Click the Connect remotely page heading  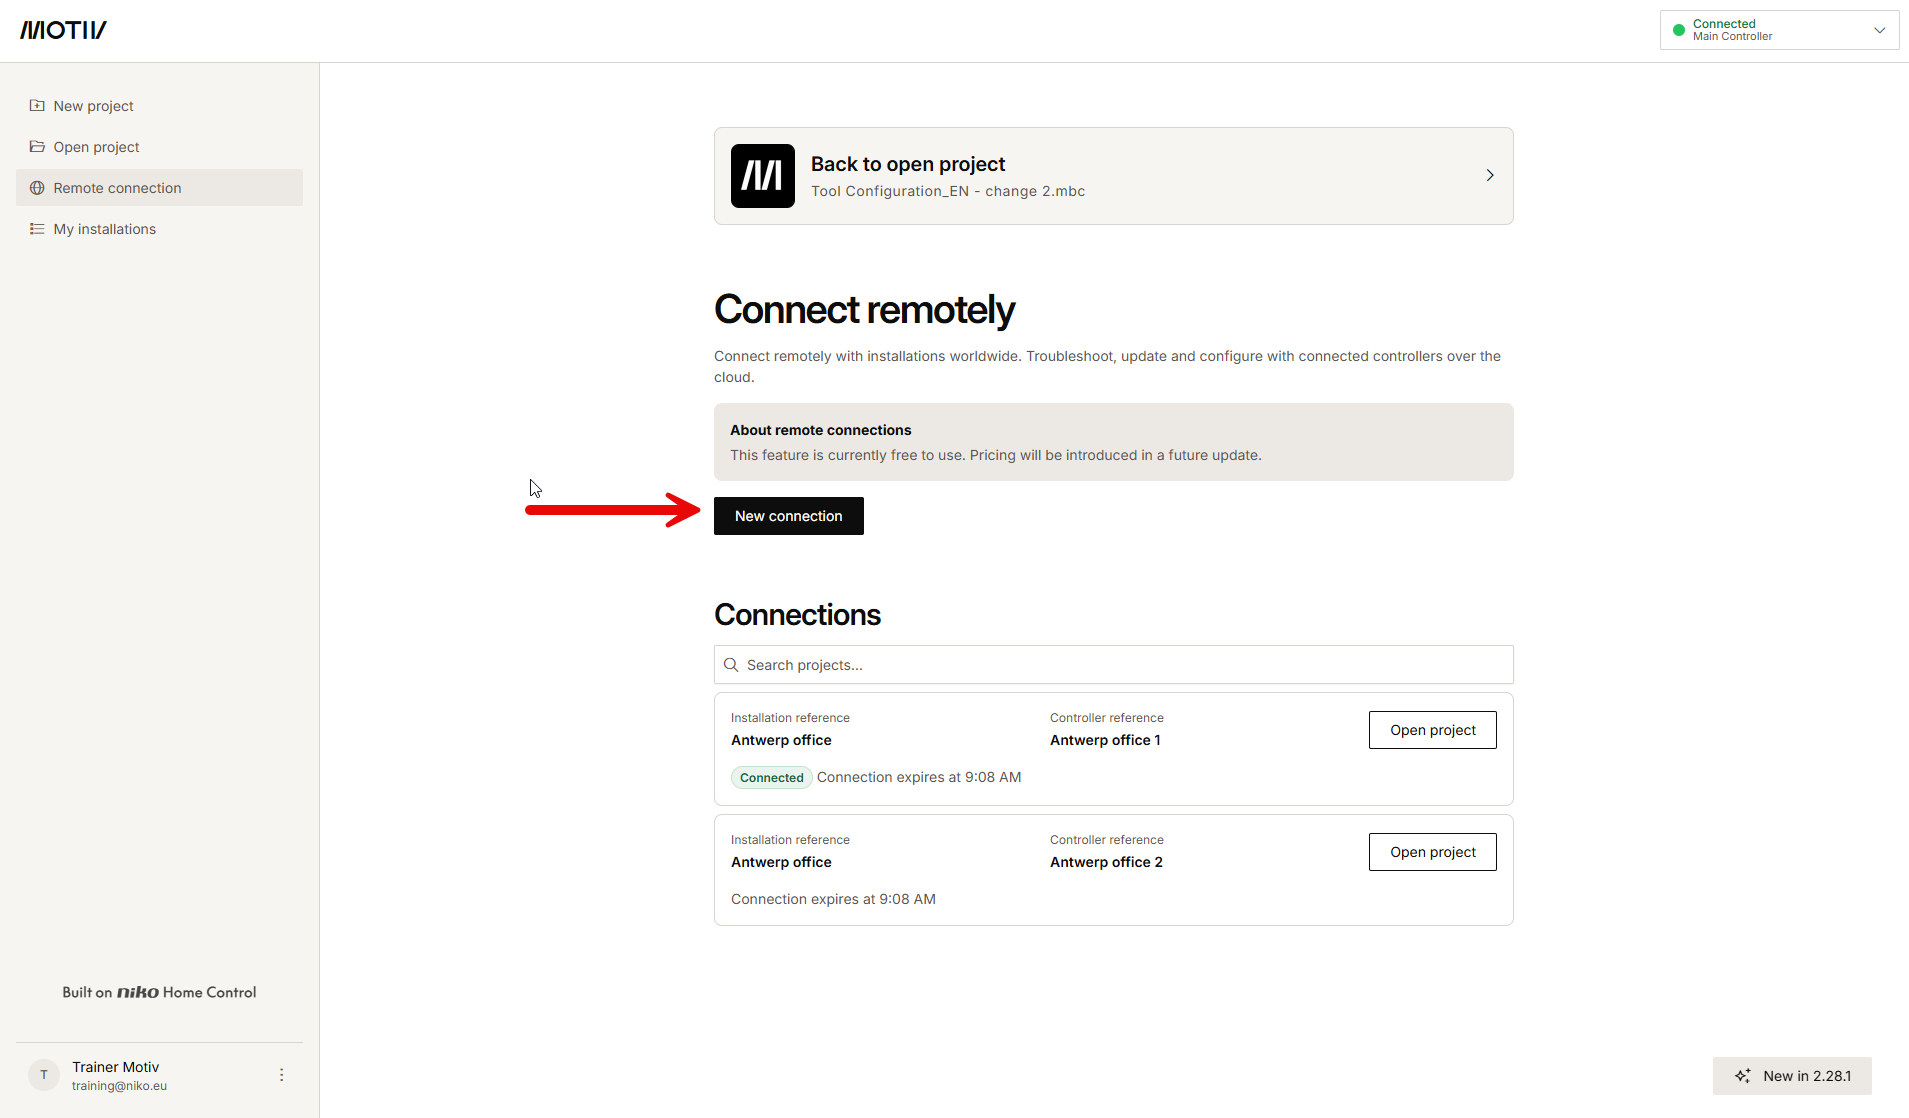[x=864, y=310]
